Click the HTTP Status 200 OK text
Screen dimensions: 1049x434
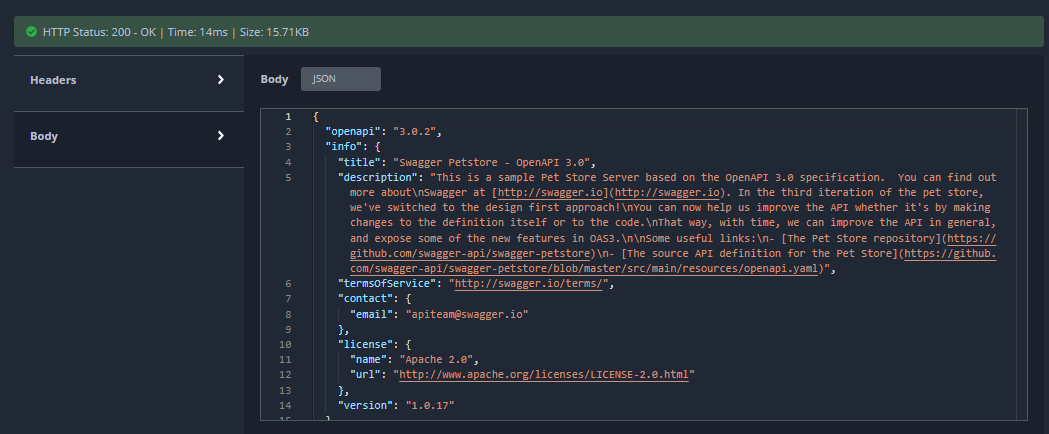99,32
